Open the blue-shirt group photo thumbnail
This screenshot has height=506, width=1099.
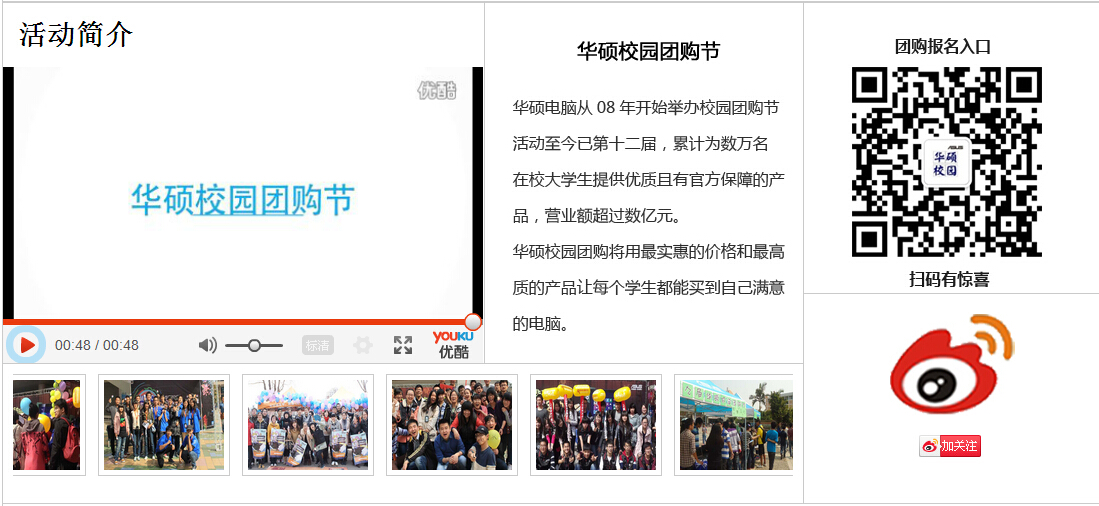(x=164, y=425)
